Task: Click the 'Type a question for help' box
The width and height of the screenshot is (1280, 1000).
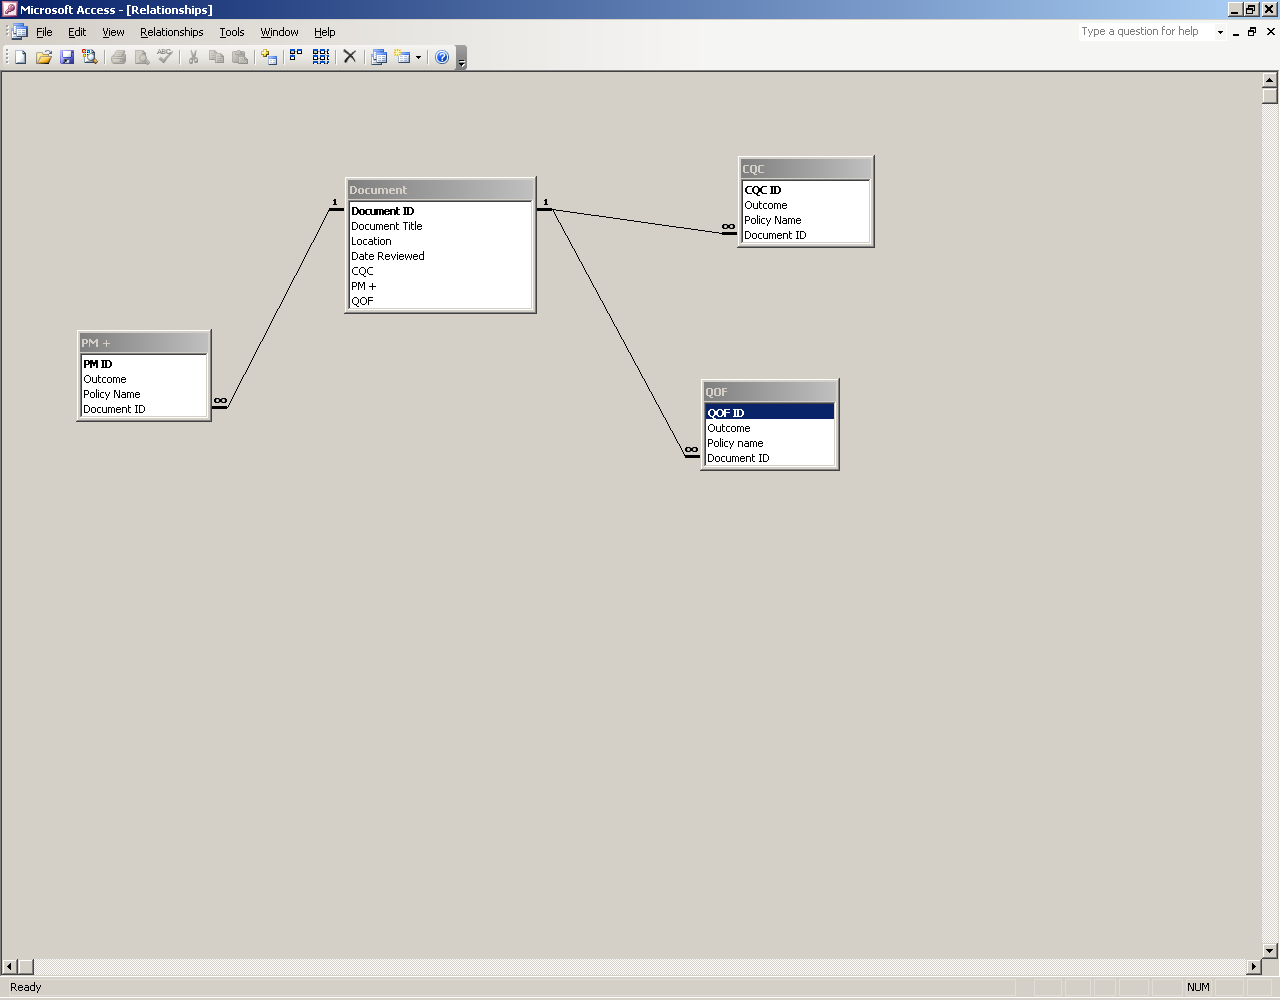Action: pyautogui.click(x=1146, y=32)
